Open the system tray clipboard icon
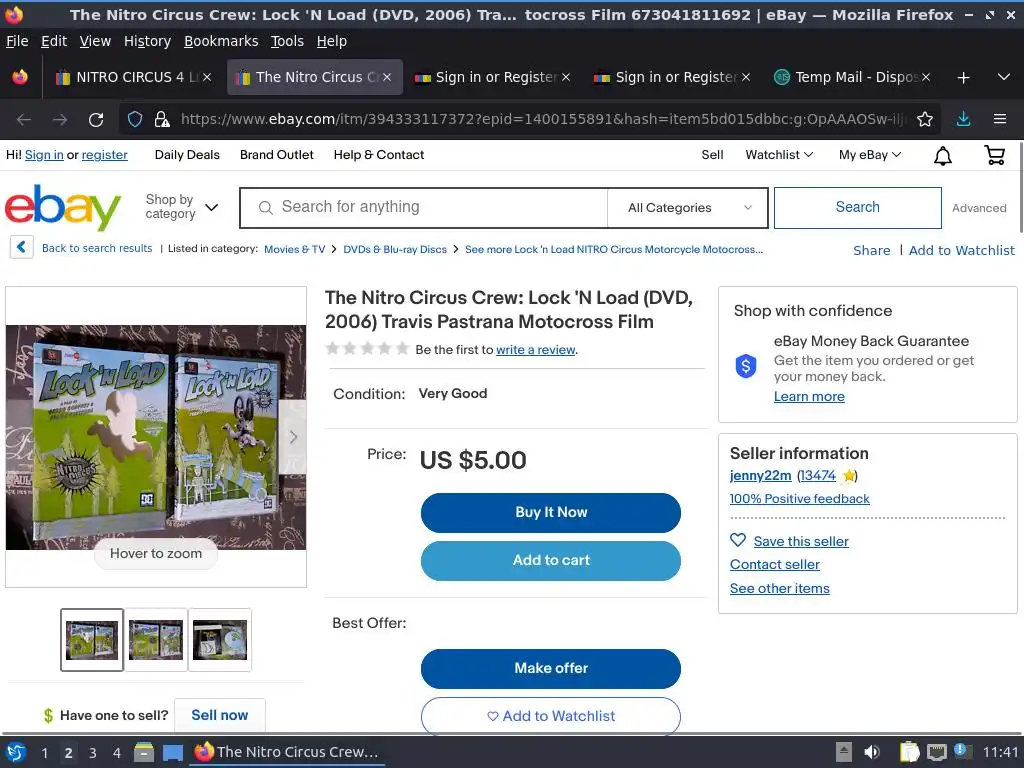The image size is (1024, 768). coord(909,752)
